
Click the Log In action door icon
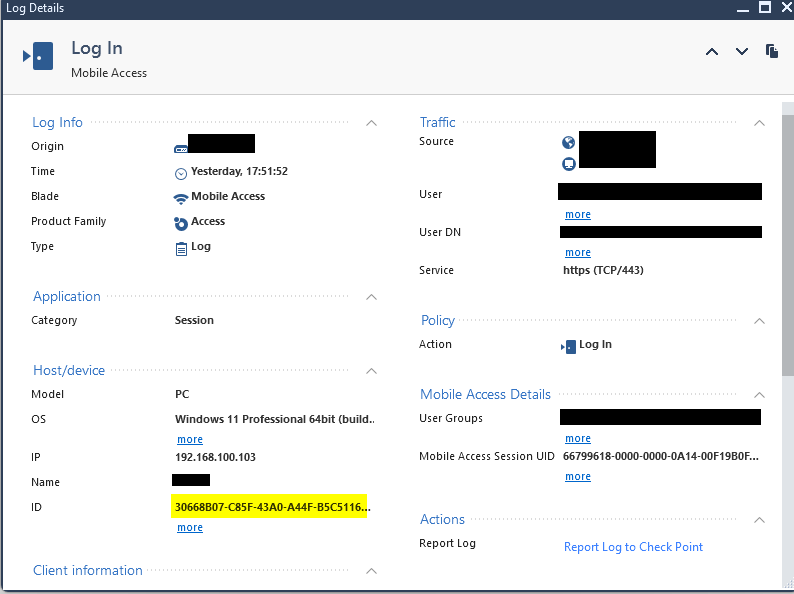[569, 345]
